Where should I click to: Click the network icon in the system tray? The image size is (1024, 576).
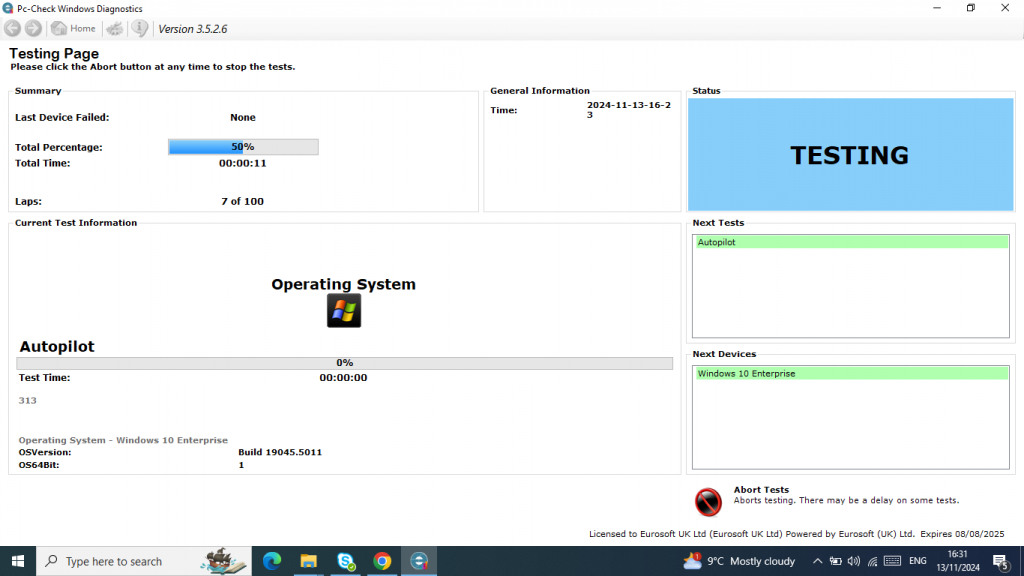[871, 560]
